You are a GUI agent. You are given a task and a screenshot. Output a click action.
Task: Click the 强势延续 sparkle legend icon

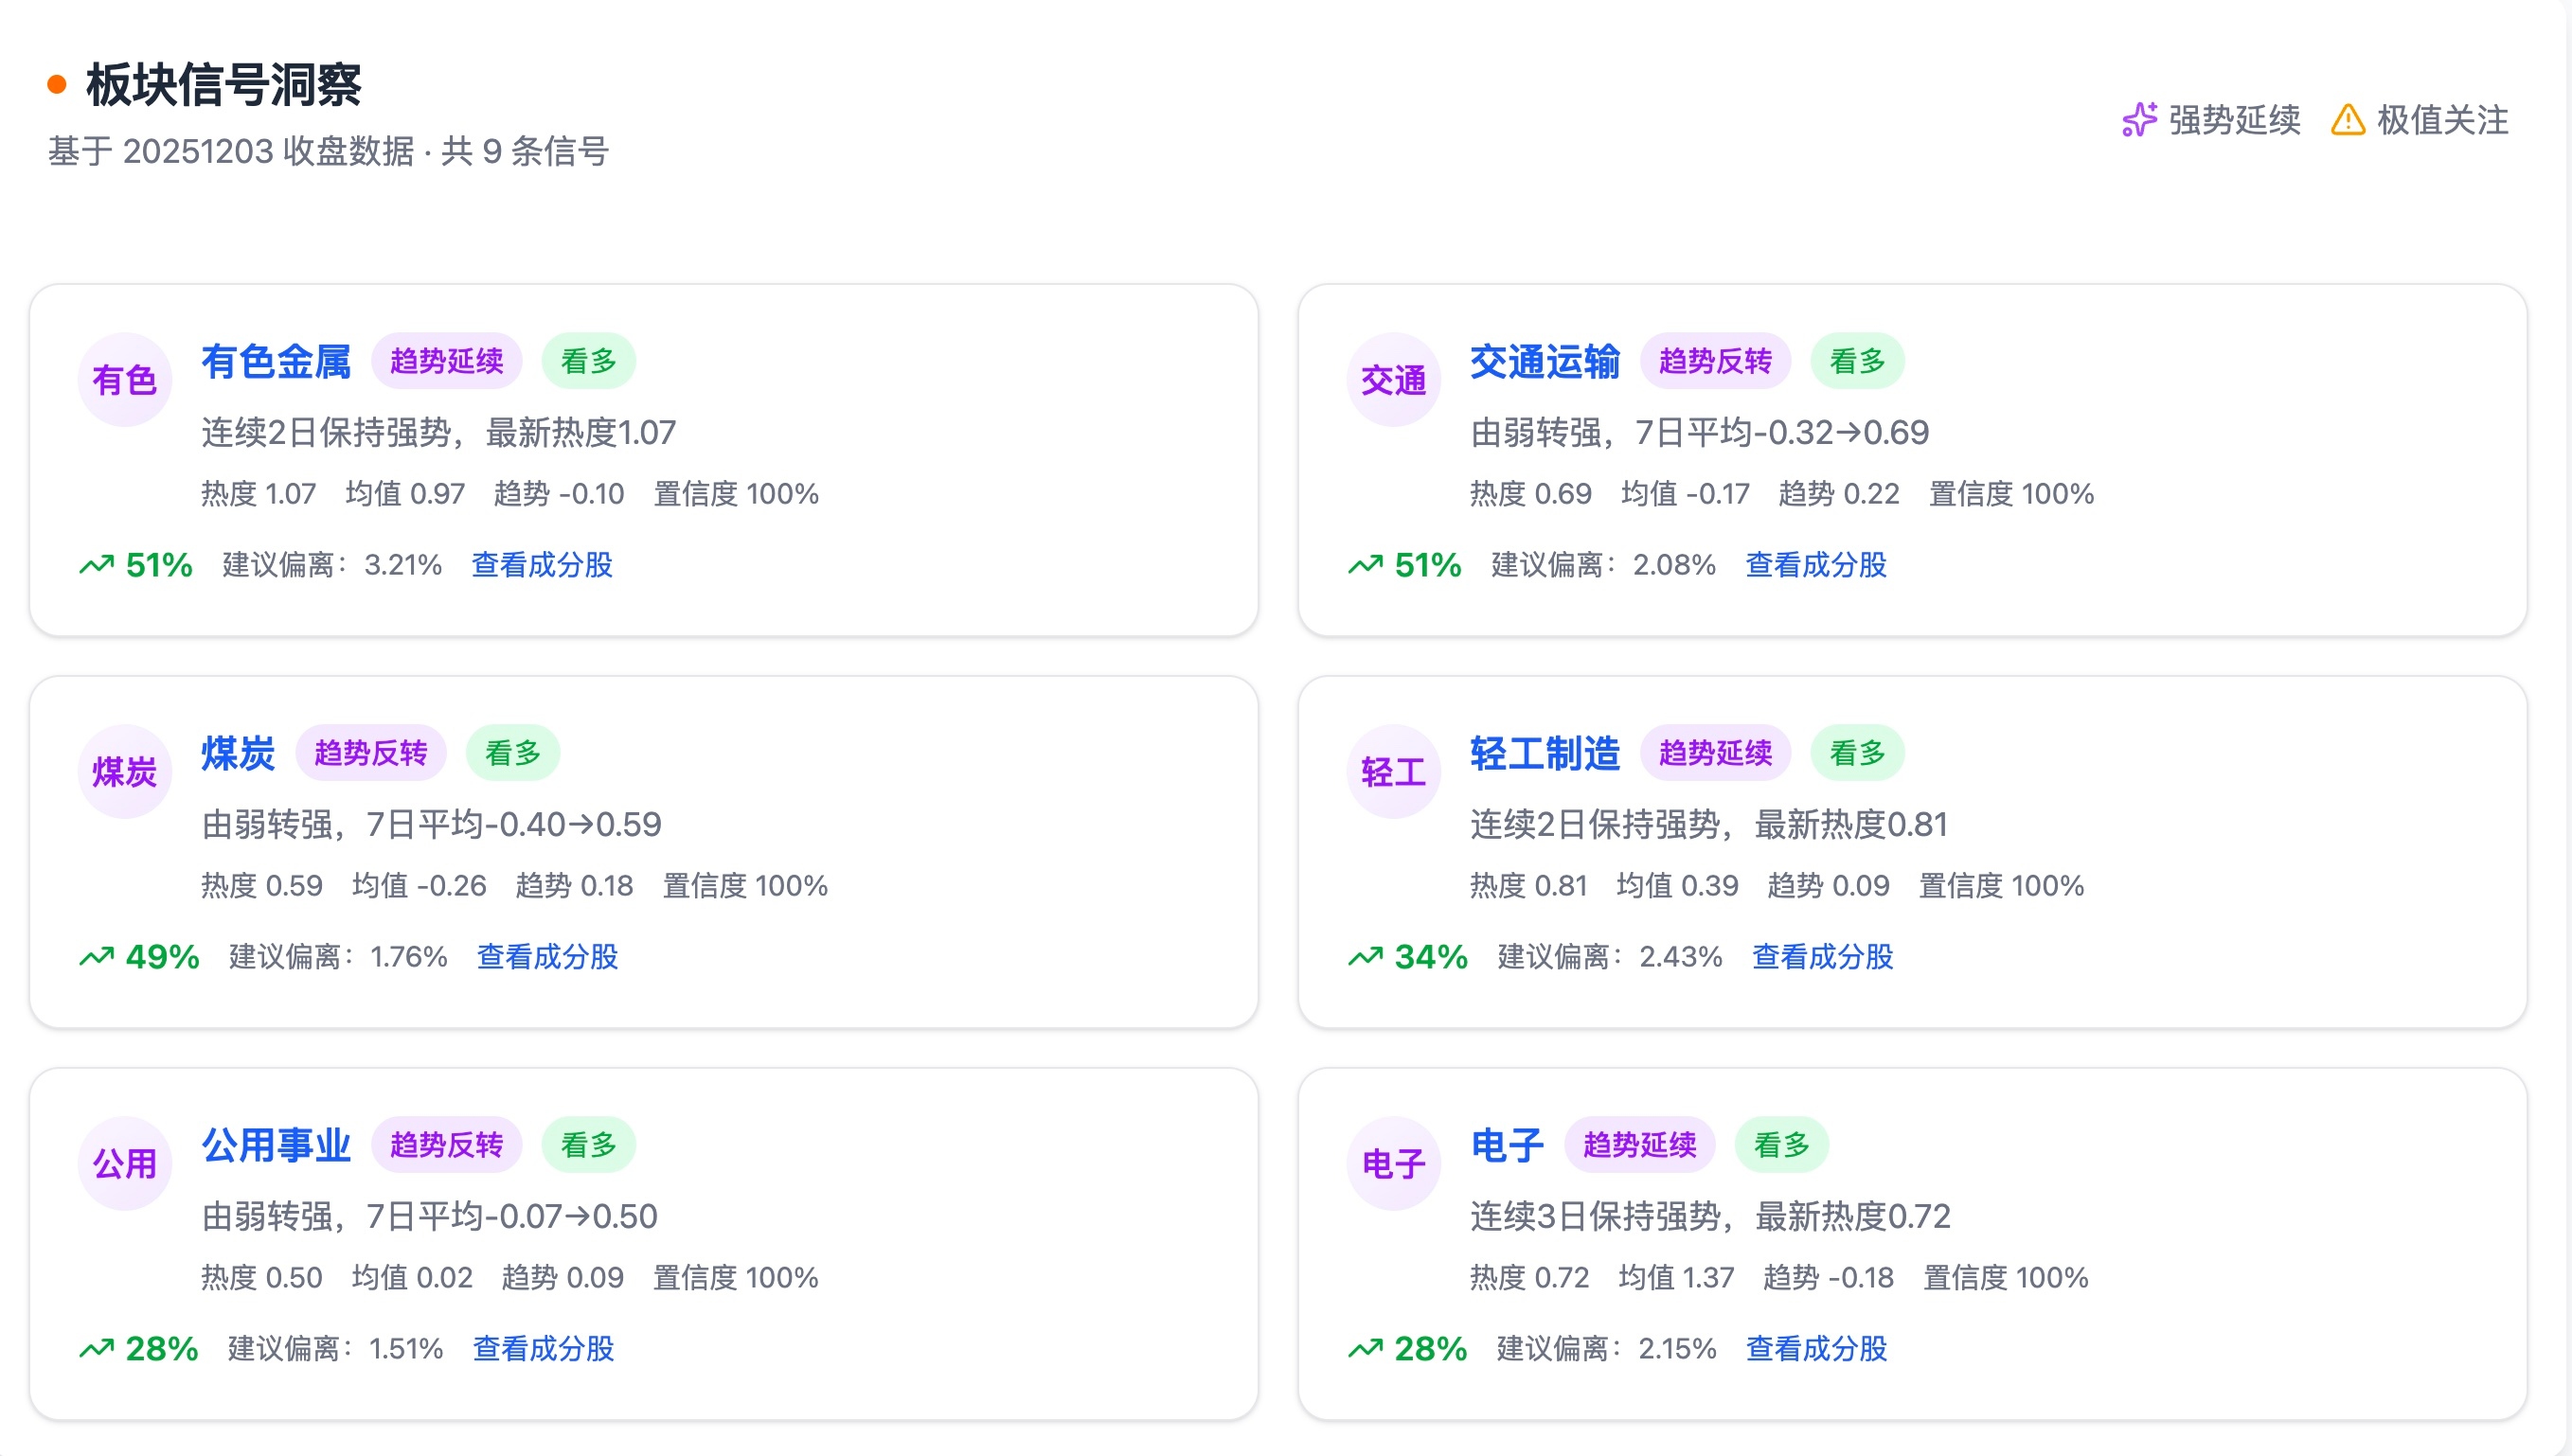click(2139, 120)
